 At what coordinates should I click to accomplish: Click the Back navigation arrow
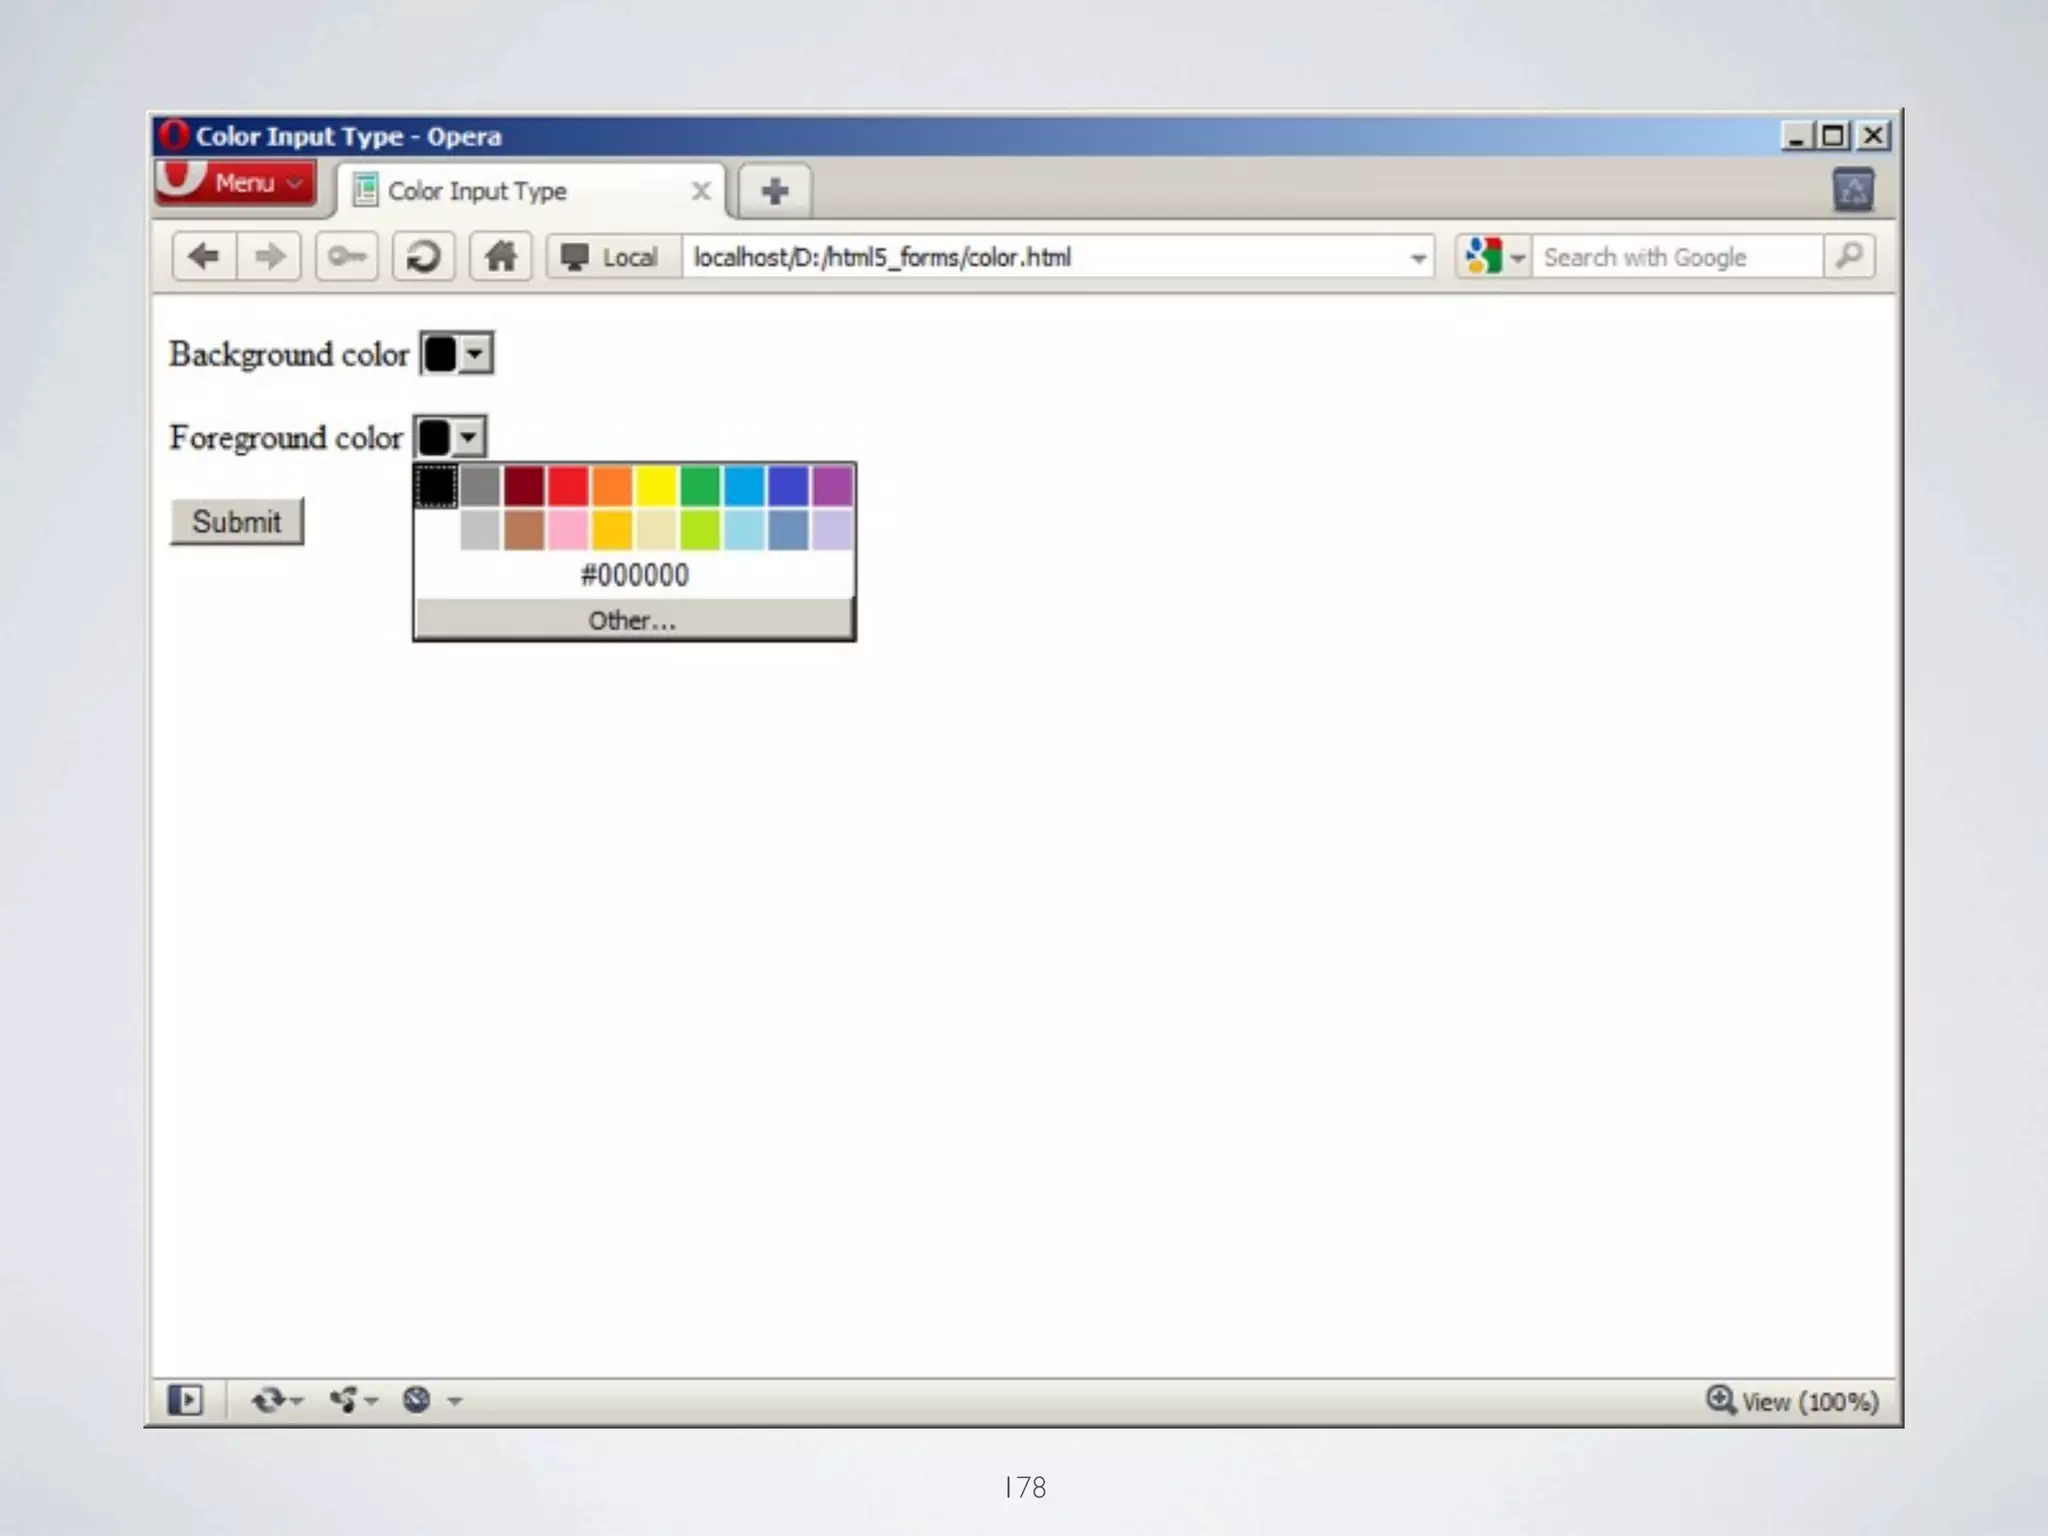(204, 257)
